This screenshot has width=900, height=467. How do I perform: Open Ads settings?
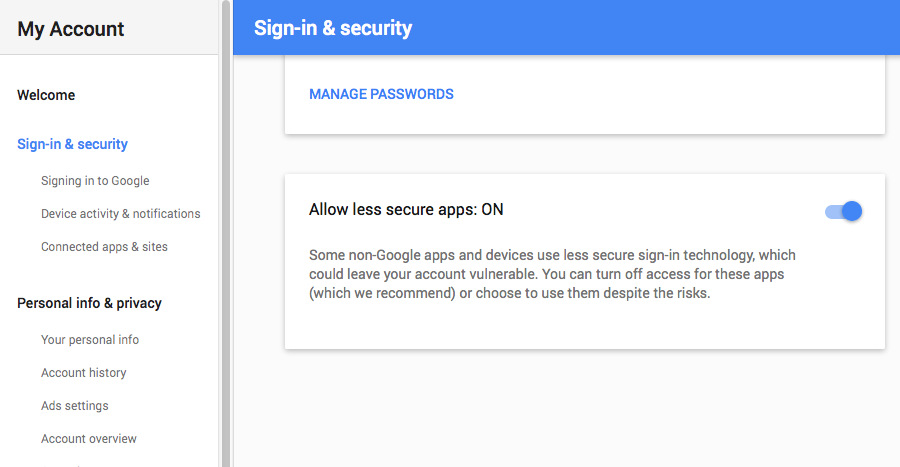[x=75, y=406]
